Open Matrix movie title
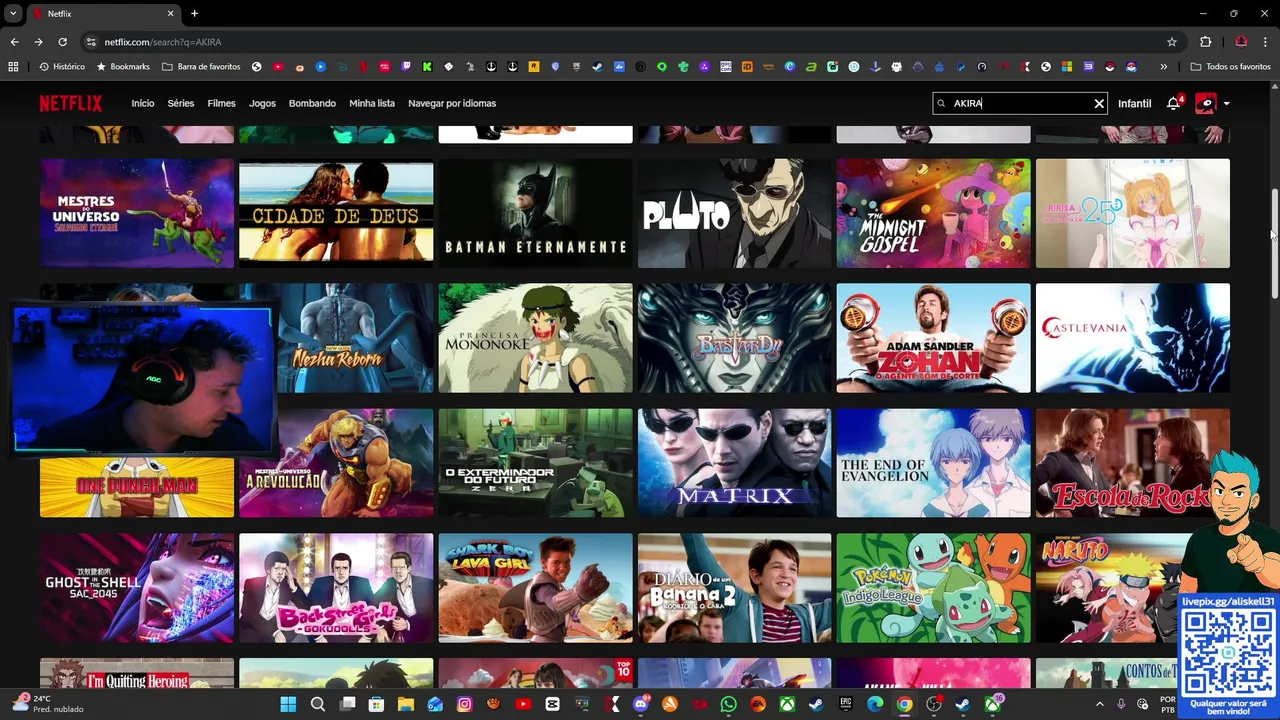 (x=734, y=463)
